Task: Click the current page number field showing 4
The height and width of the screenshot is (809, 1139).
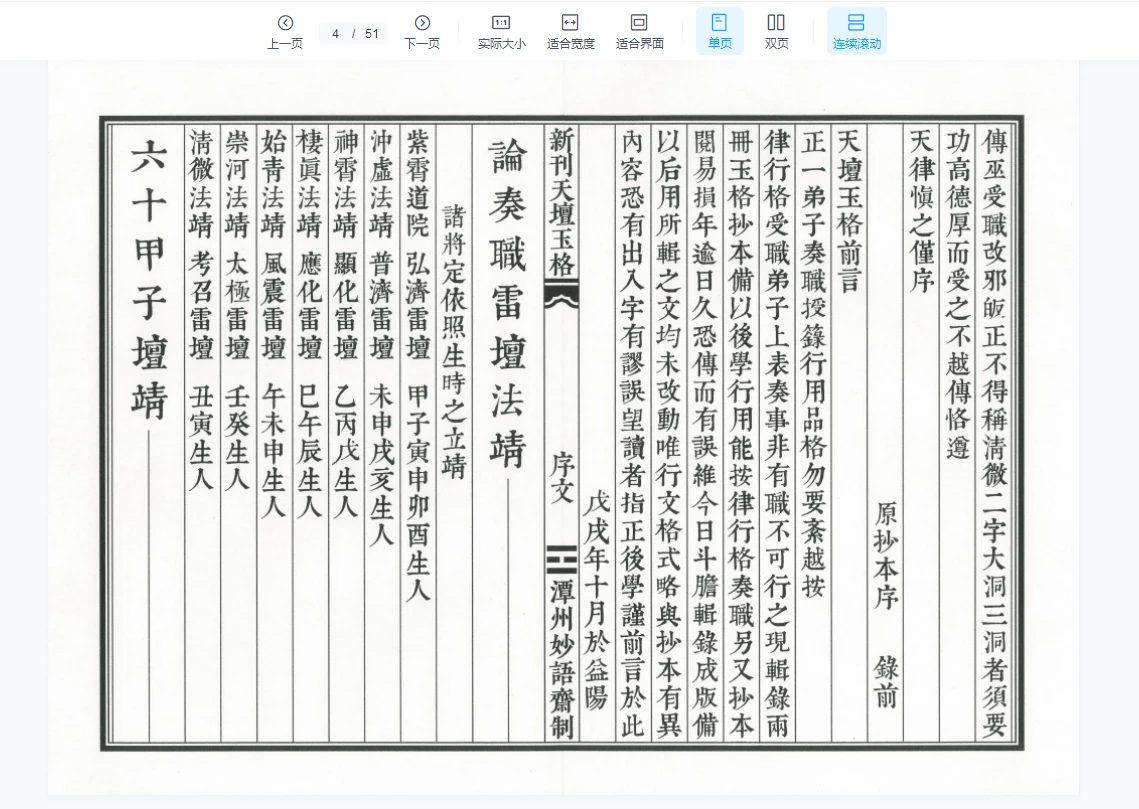Action: point(336,33)
